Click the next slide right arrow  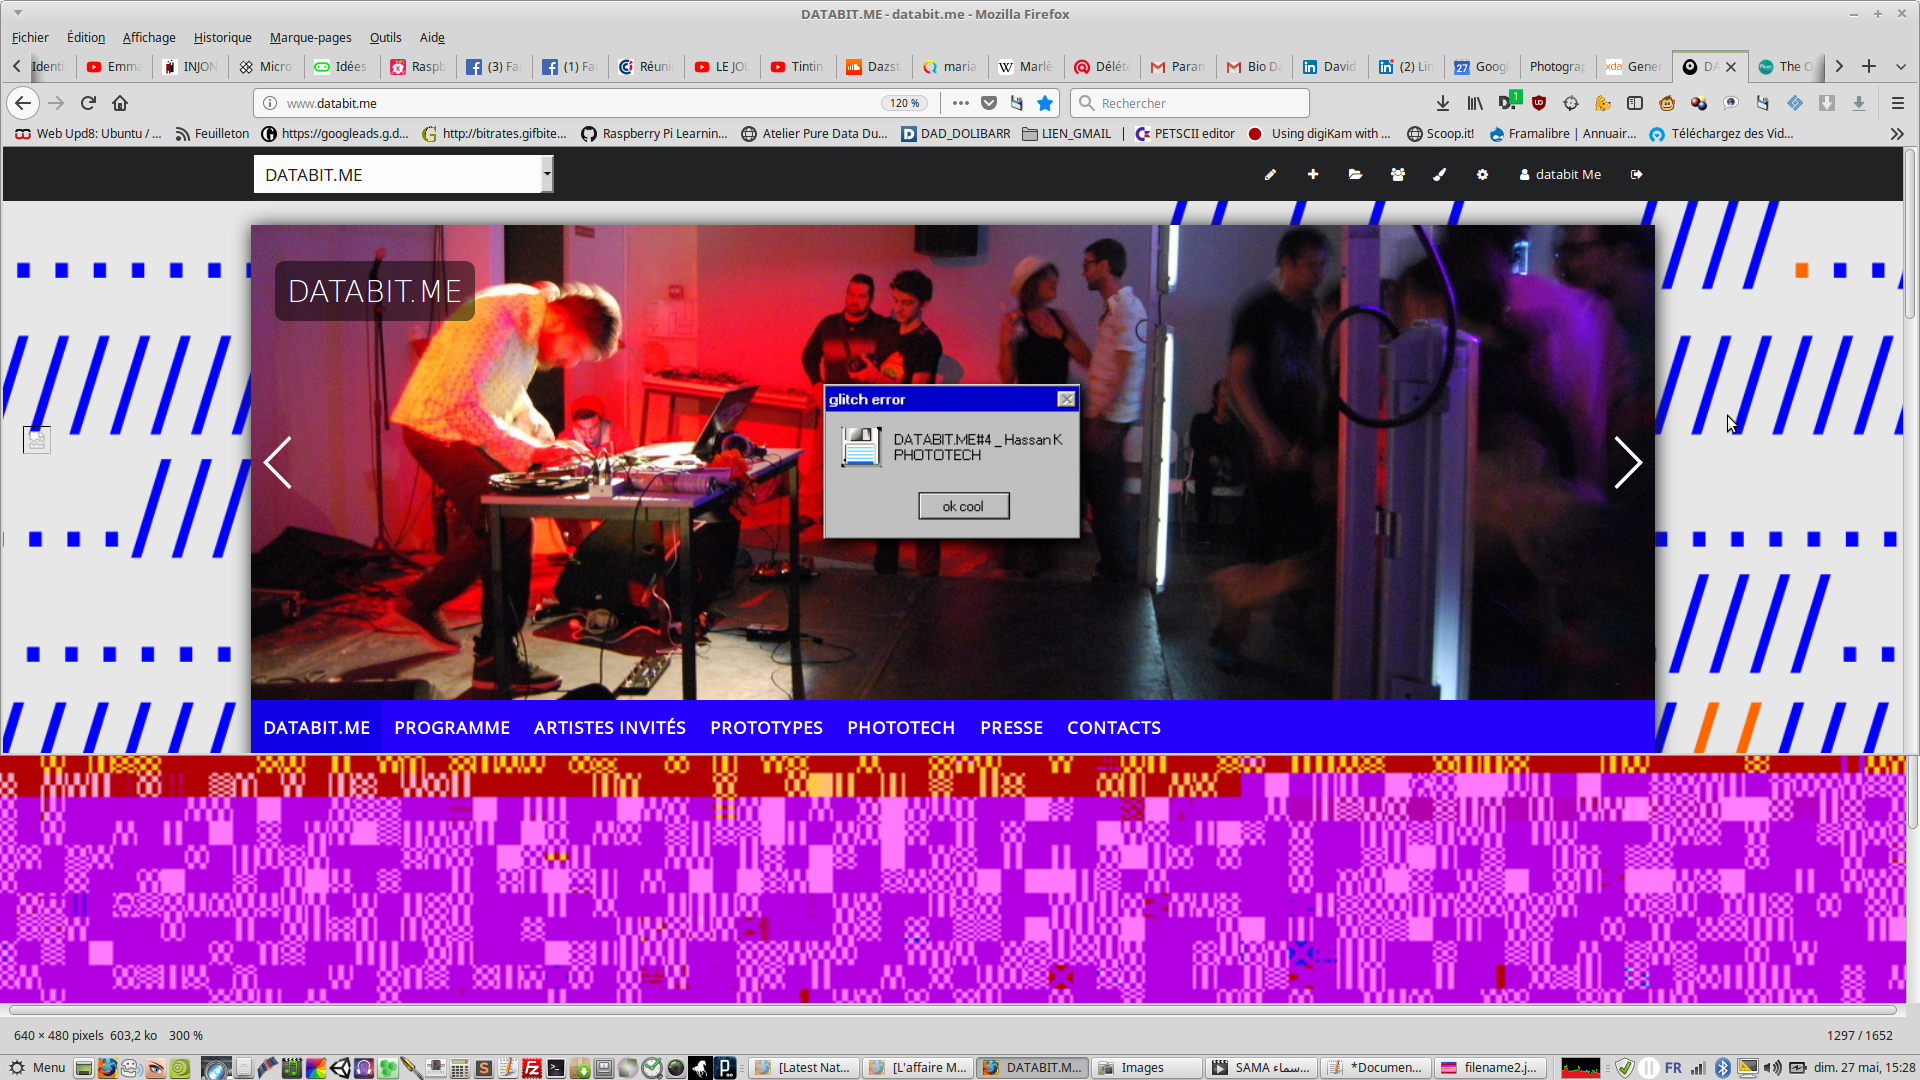tap(1627, 462)
